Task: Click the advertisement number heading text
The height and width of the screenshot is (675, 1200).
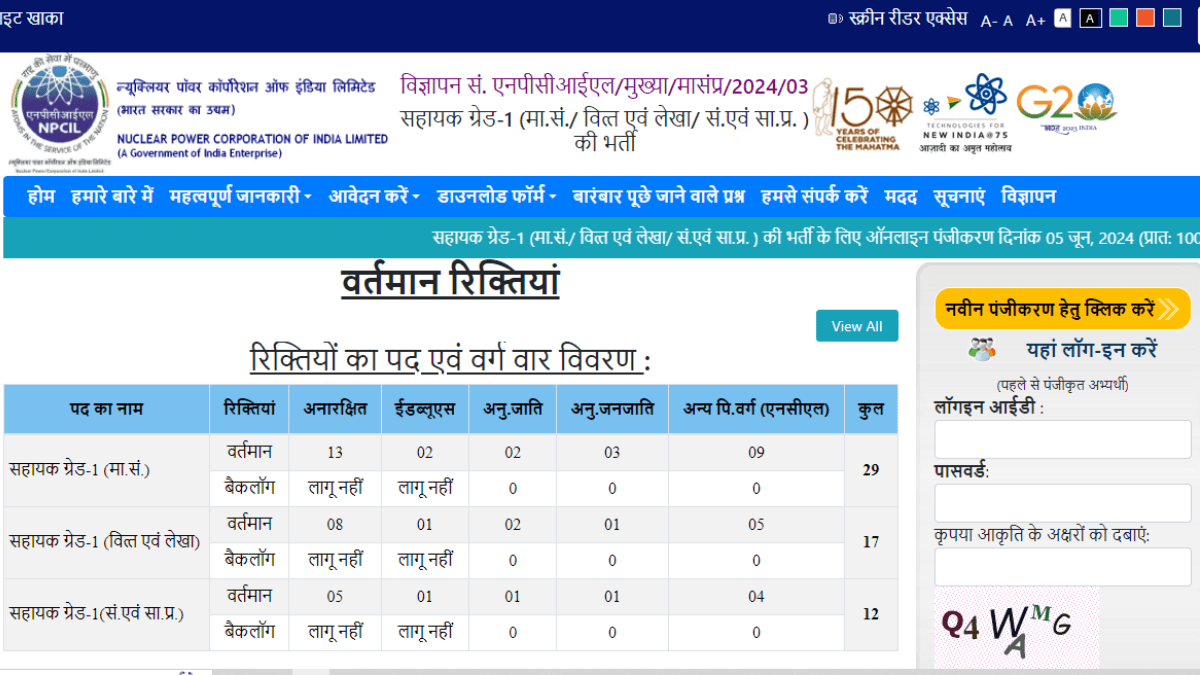Action: click(x=604, y=85)
